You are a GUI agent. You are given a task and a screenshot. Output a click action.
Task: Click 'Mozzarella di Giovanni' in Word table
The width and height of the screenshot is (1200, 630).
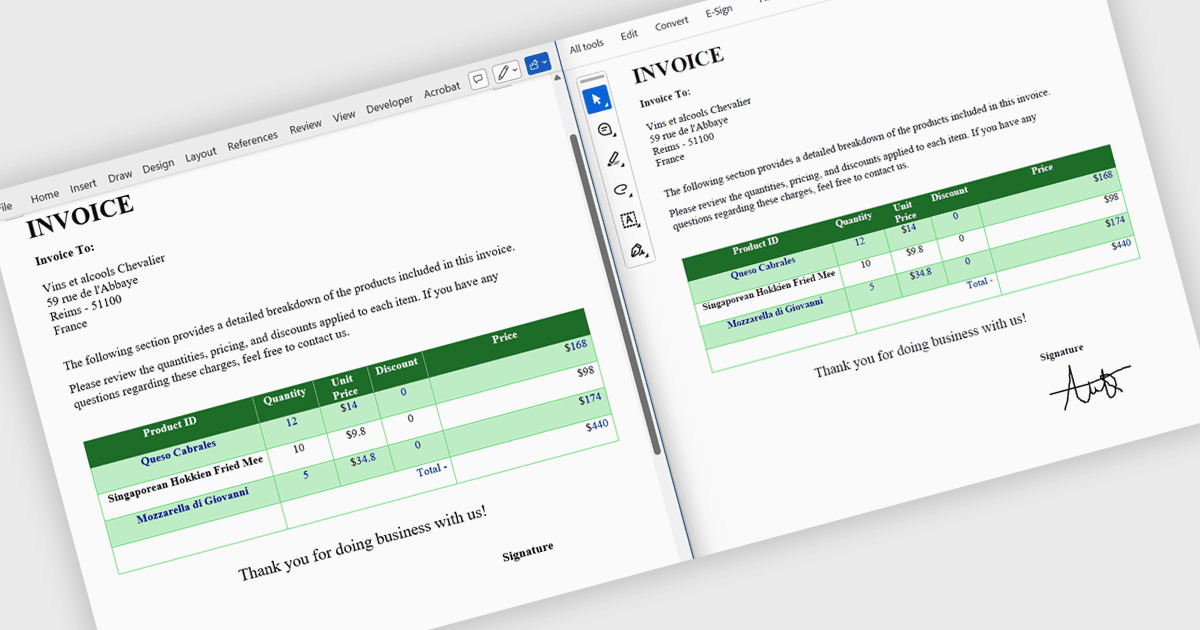pos(193,505)
